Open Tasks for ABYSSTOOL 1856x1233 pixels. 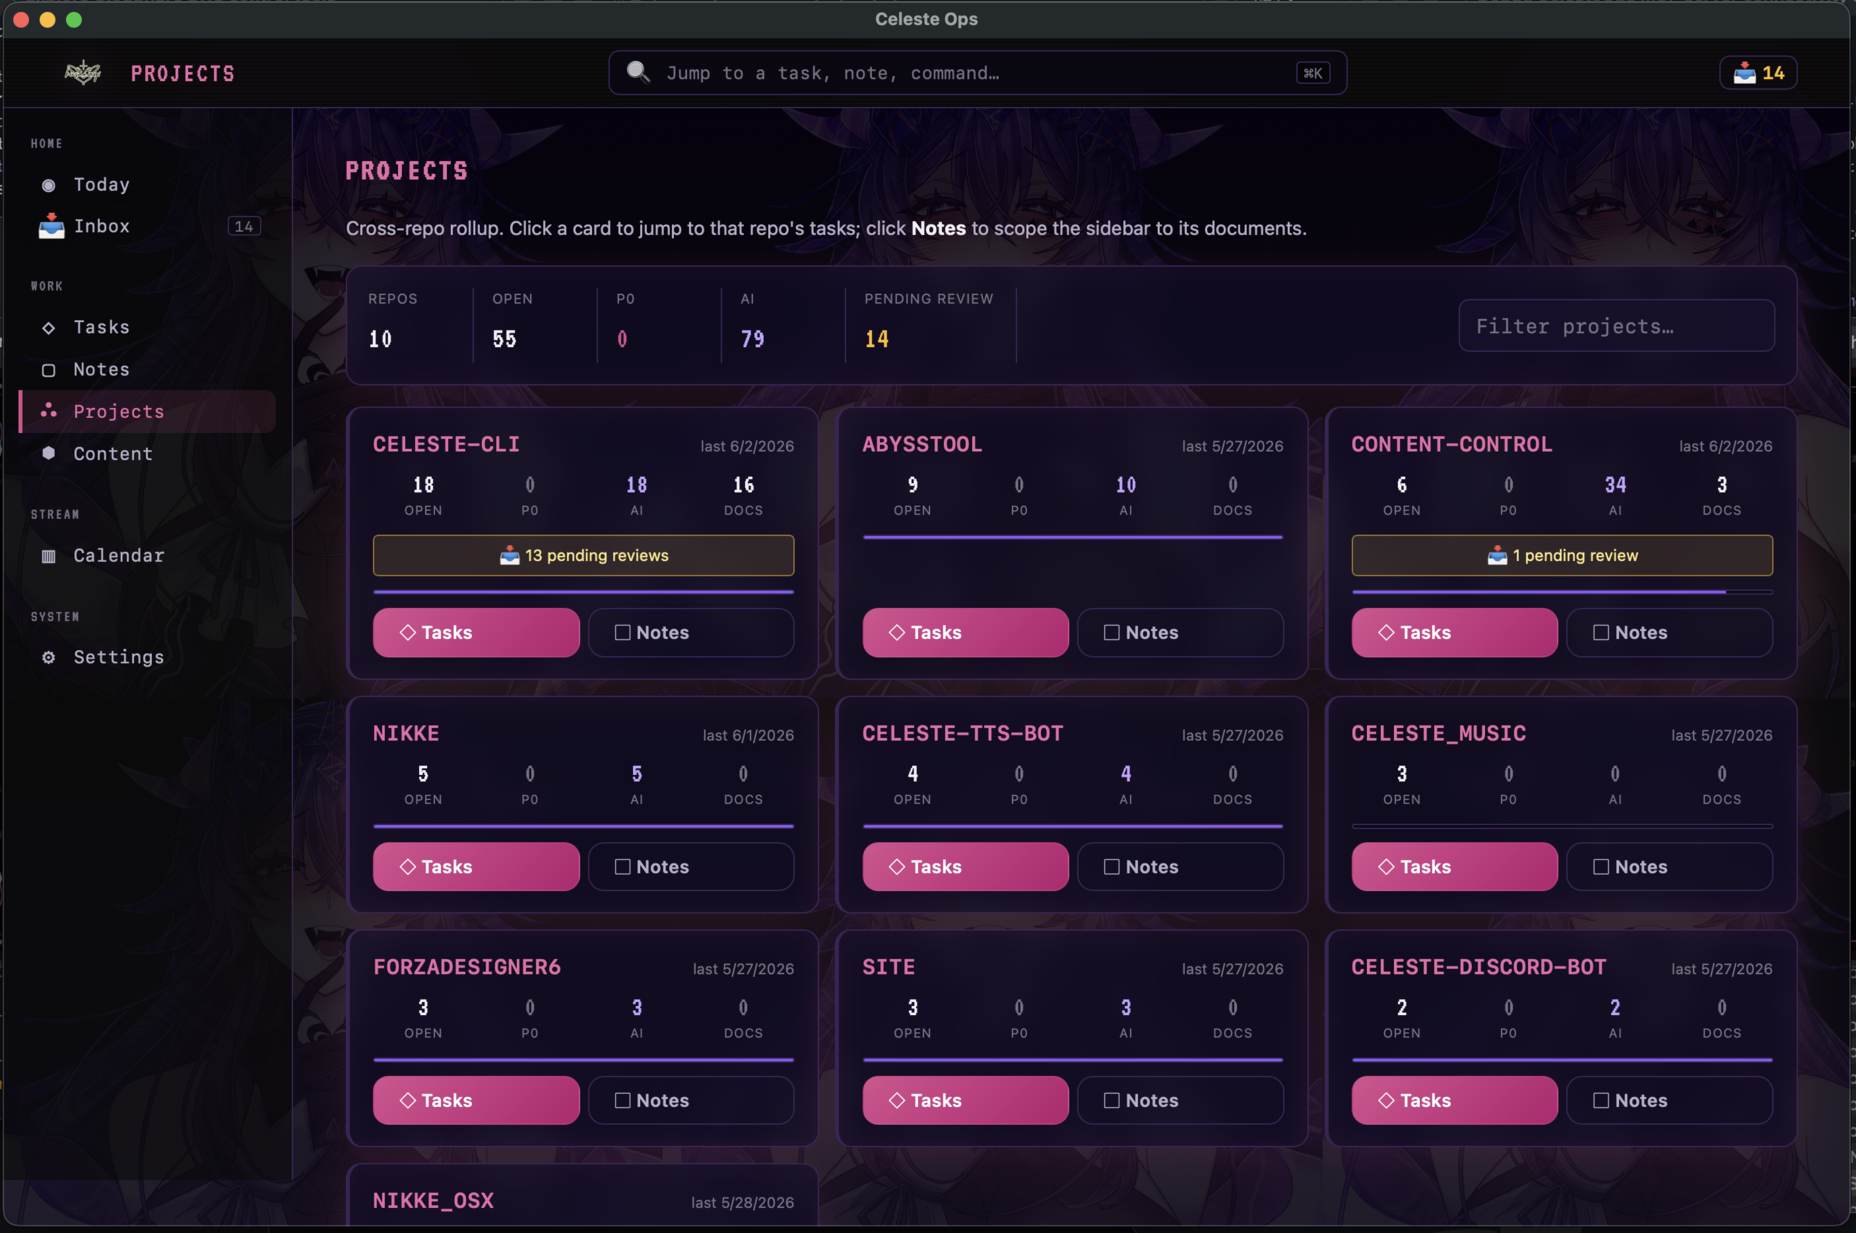pyautogui.click(x=965, y=632)
